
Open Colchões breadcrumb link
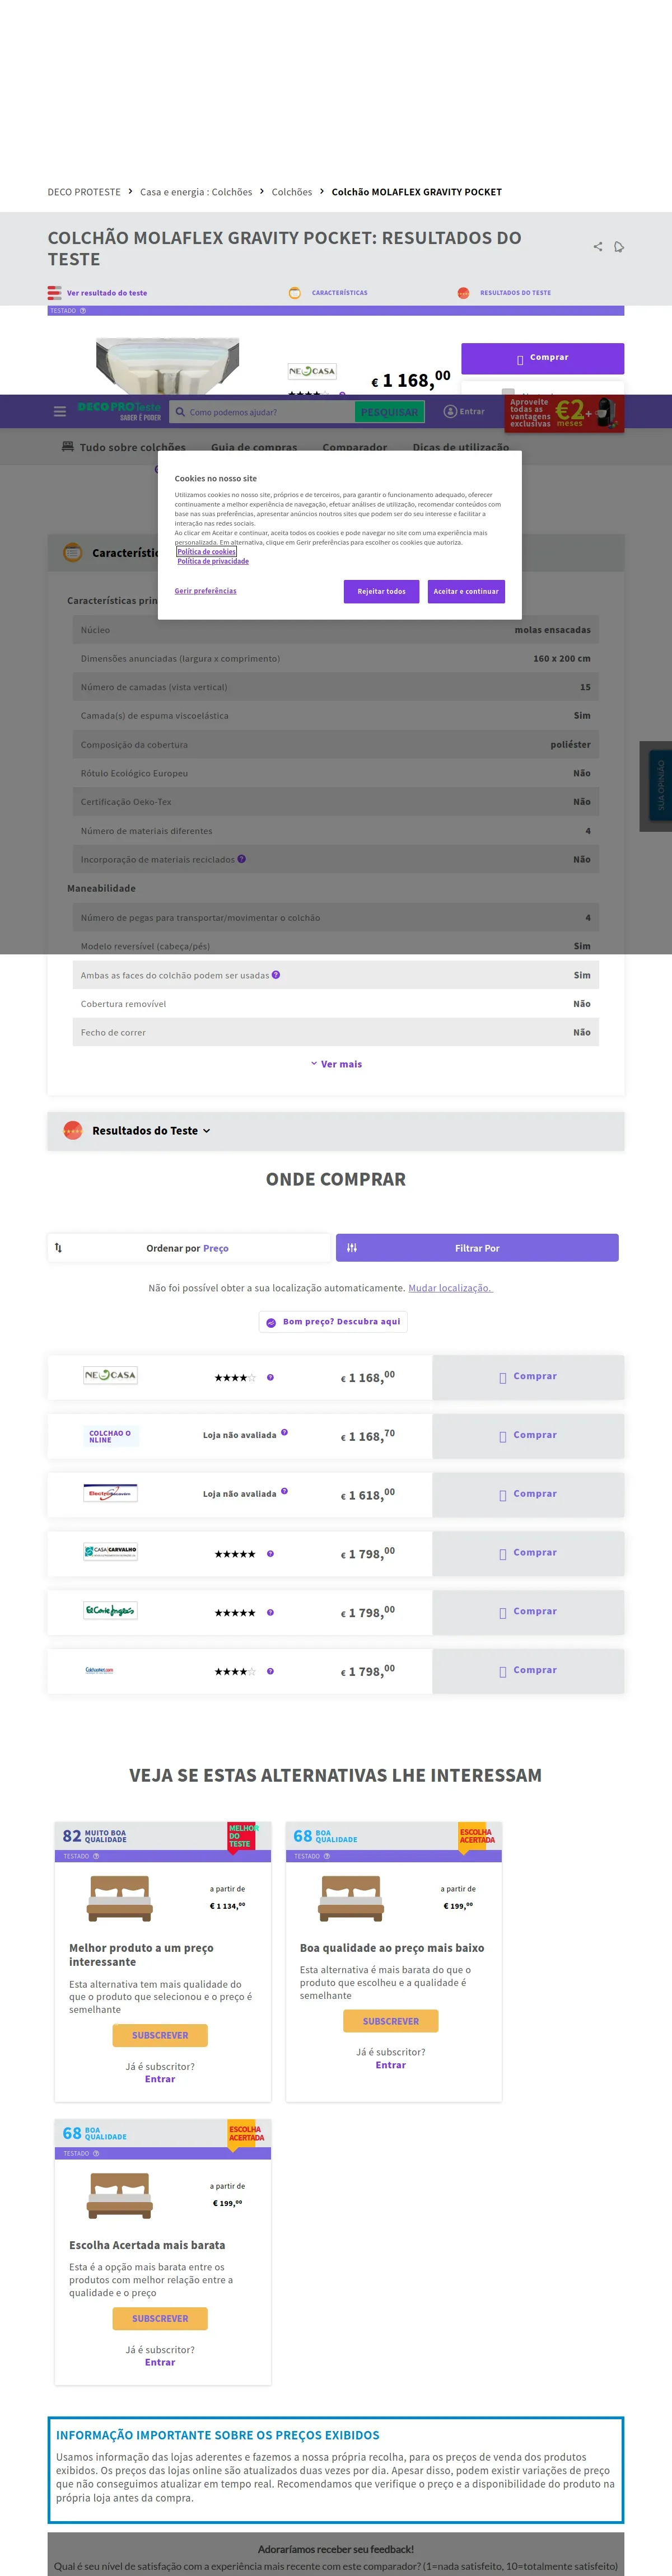point(292,192)
